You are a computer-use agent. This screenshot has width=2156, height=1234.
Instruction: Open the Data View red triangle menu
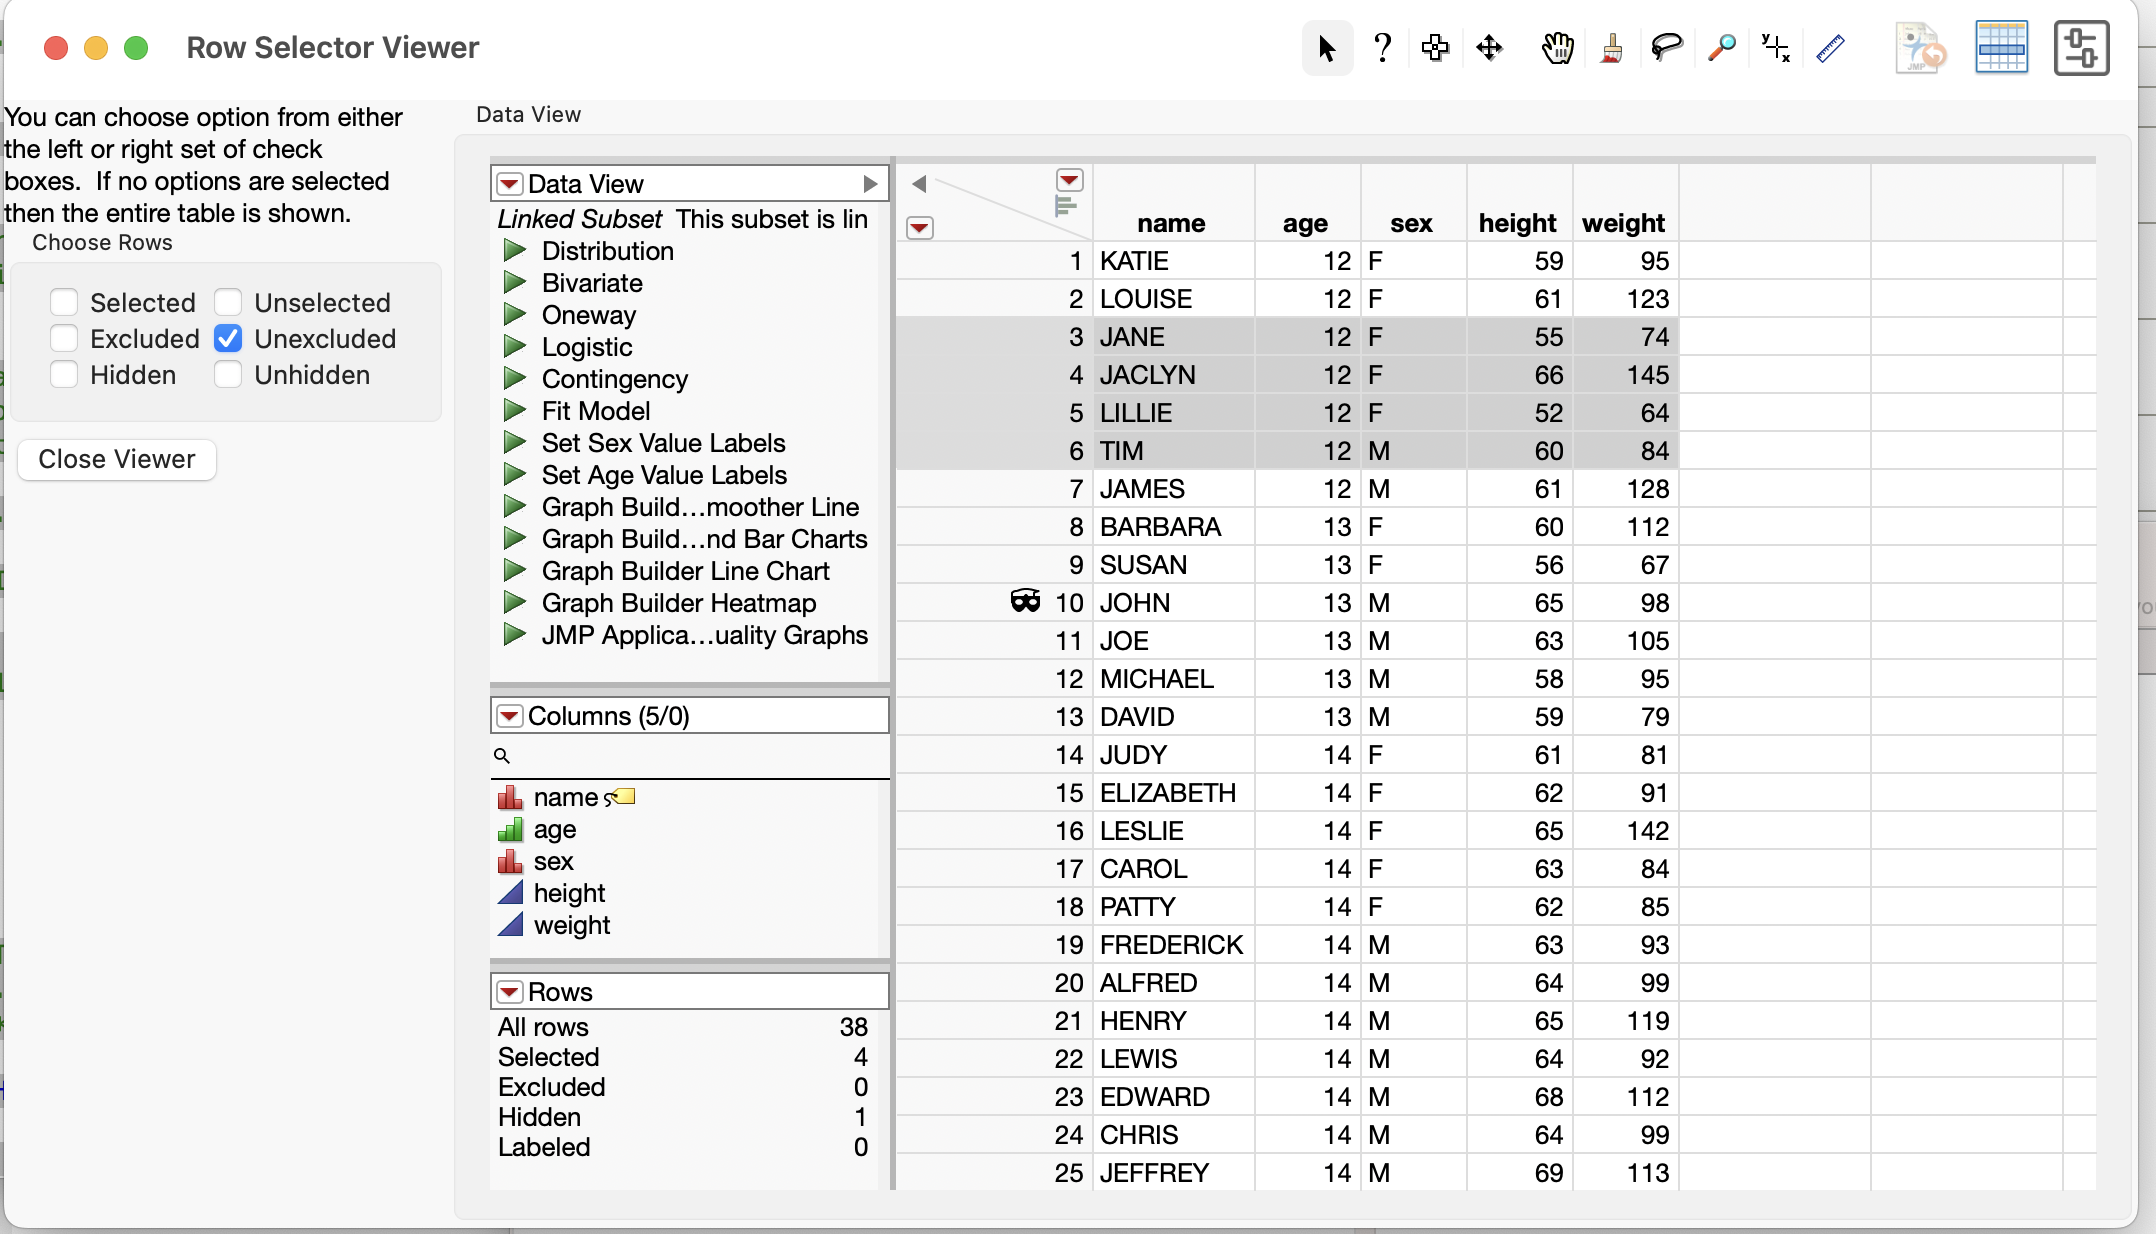[509, 183]
